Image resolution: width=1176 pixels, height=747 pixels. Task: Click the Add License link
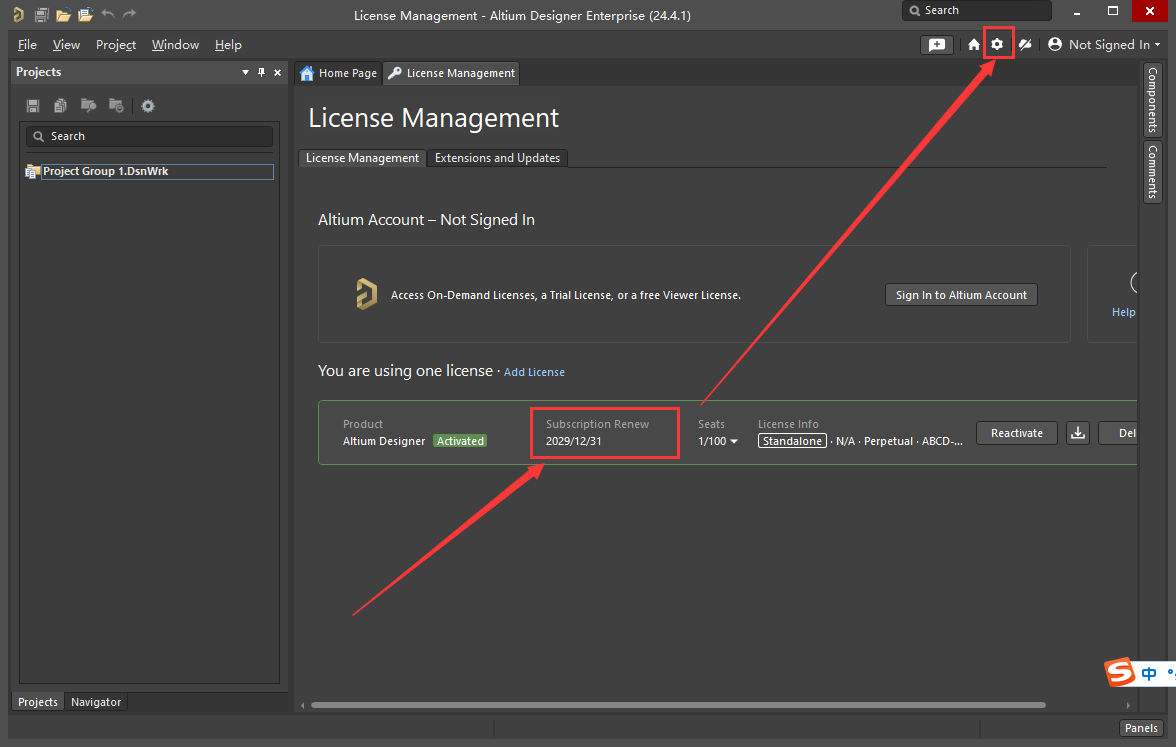click(534, 372)
